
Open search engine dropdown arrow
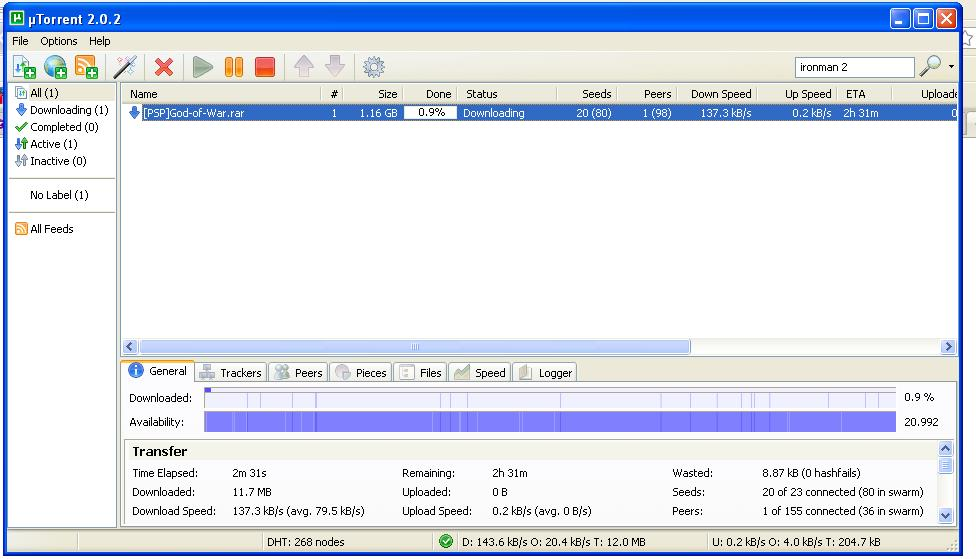(x=951, y=66)
